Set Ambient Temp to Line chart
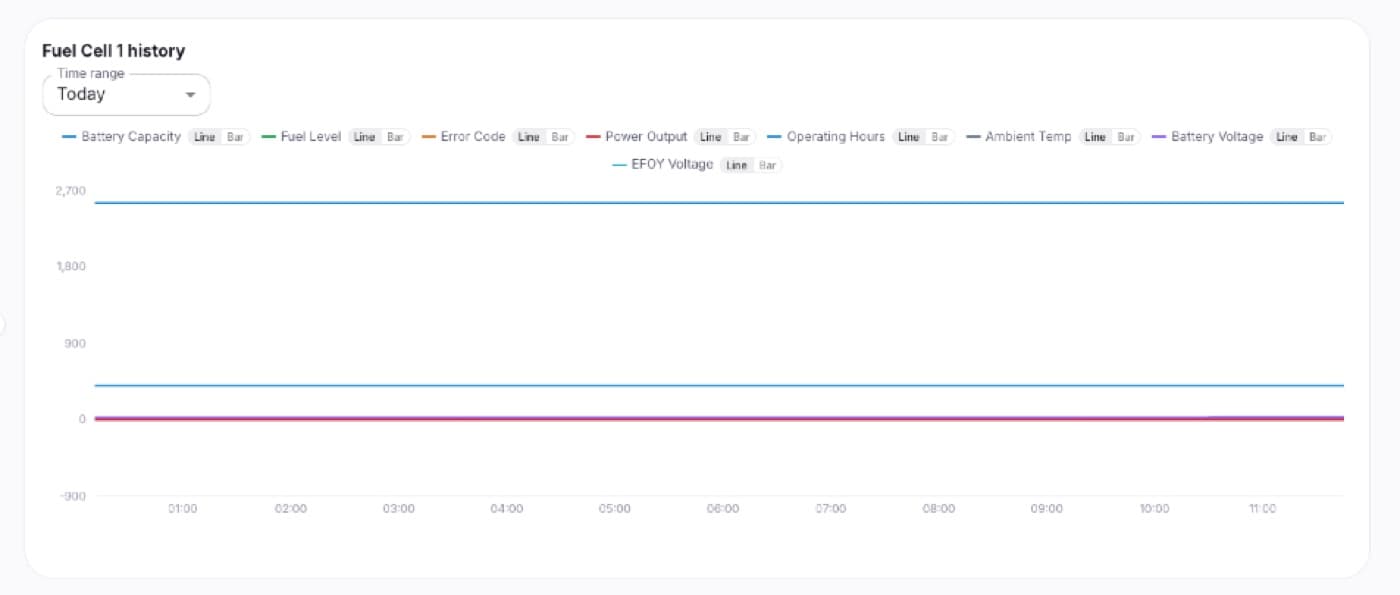 tap(1095, 137)
